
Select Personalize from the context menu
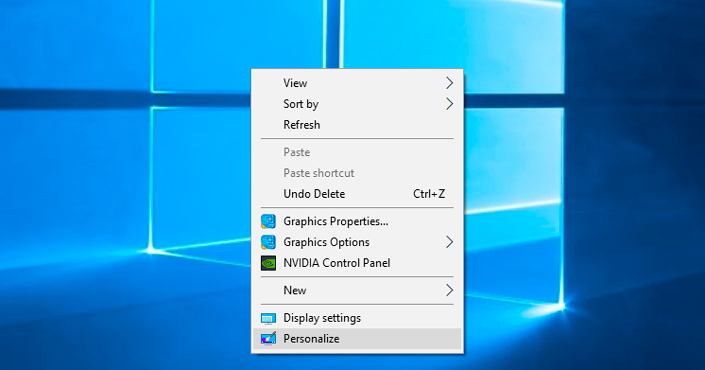coord(357,339)
